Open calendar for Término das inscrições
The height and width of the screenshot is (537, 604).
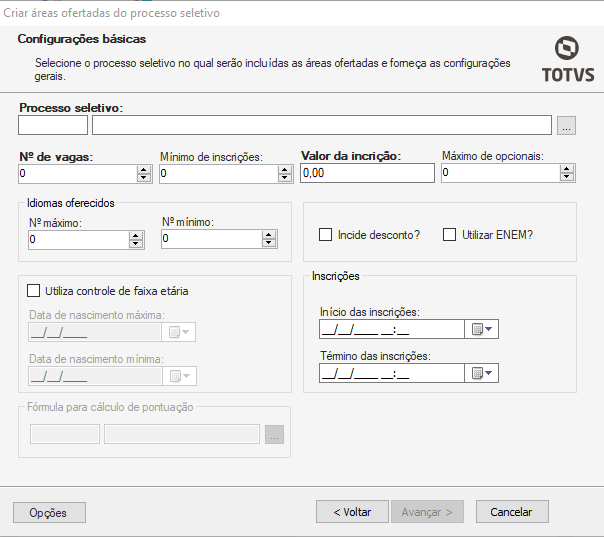click(483, 373)
